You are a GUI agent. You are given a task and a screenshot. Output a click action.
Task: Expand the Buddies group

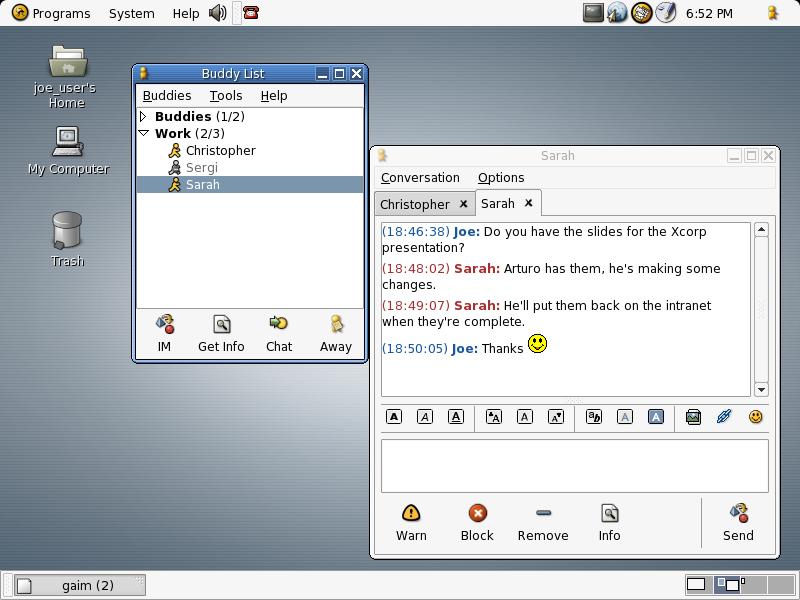(x=143, y=116)
